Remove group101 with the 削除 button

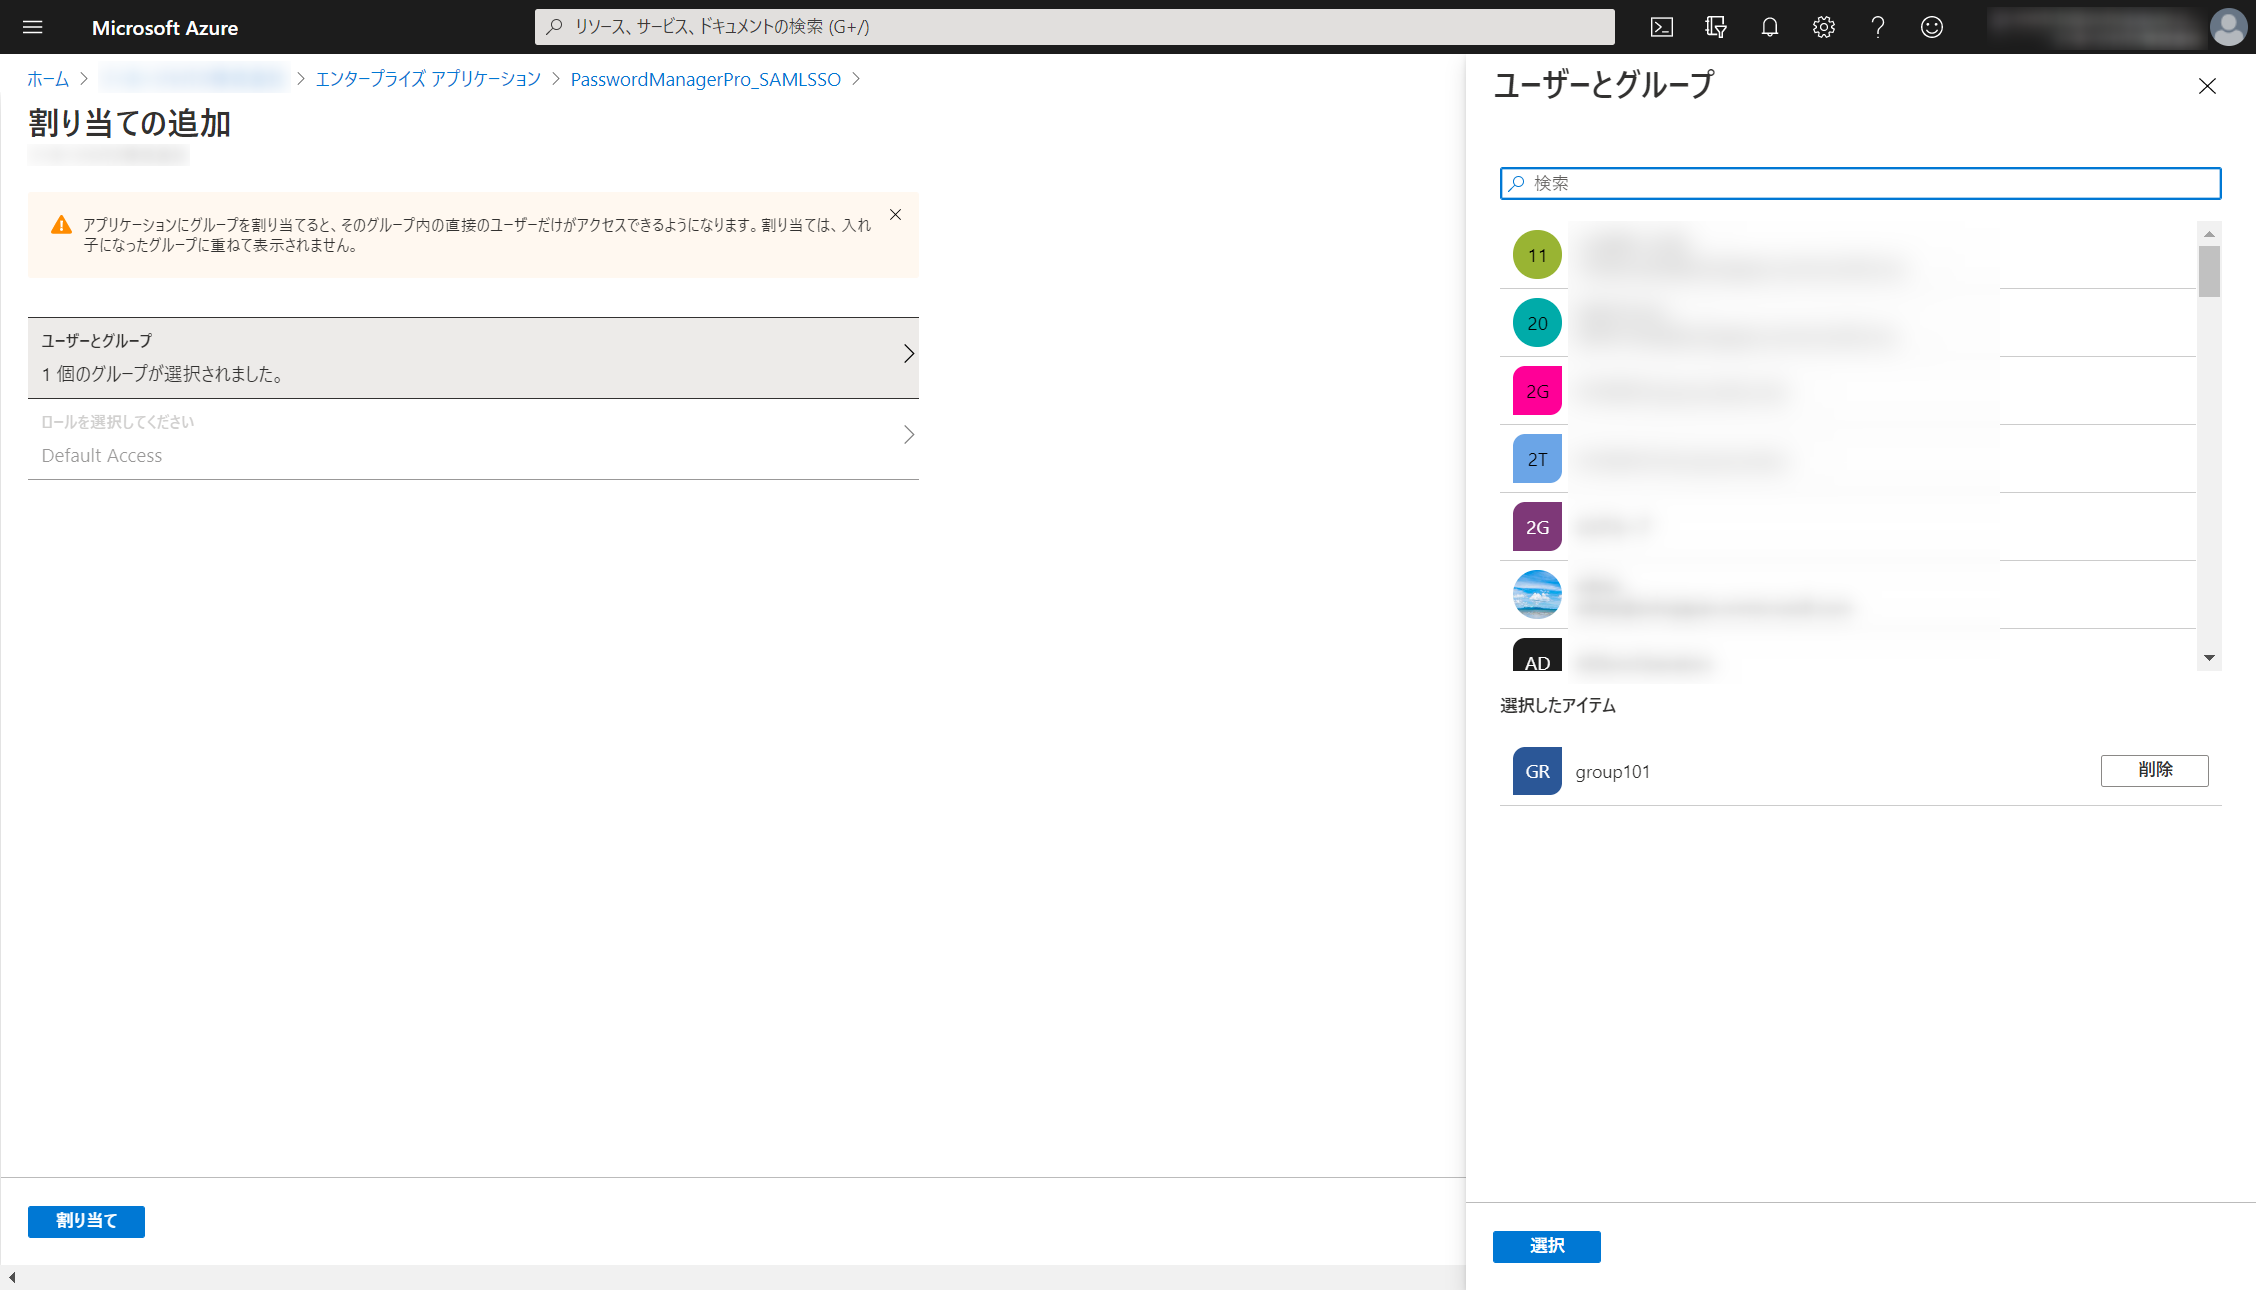tap(2154, 770)
